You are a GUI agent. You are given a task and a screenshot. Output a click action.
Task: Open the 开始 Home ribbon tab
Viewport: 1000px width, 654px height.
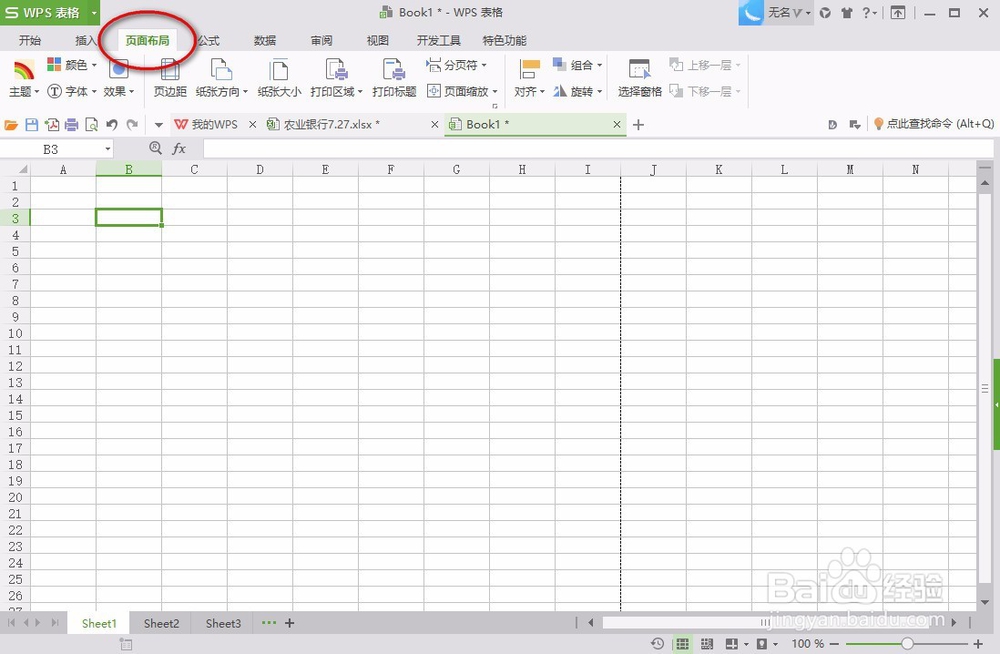tap(29, 40)
